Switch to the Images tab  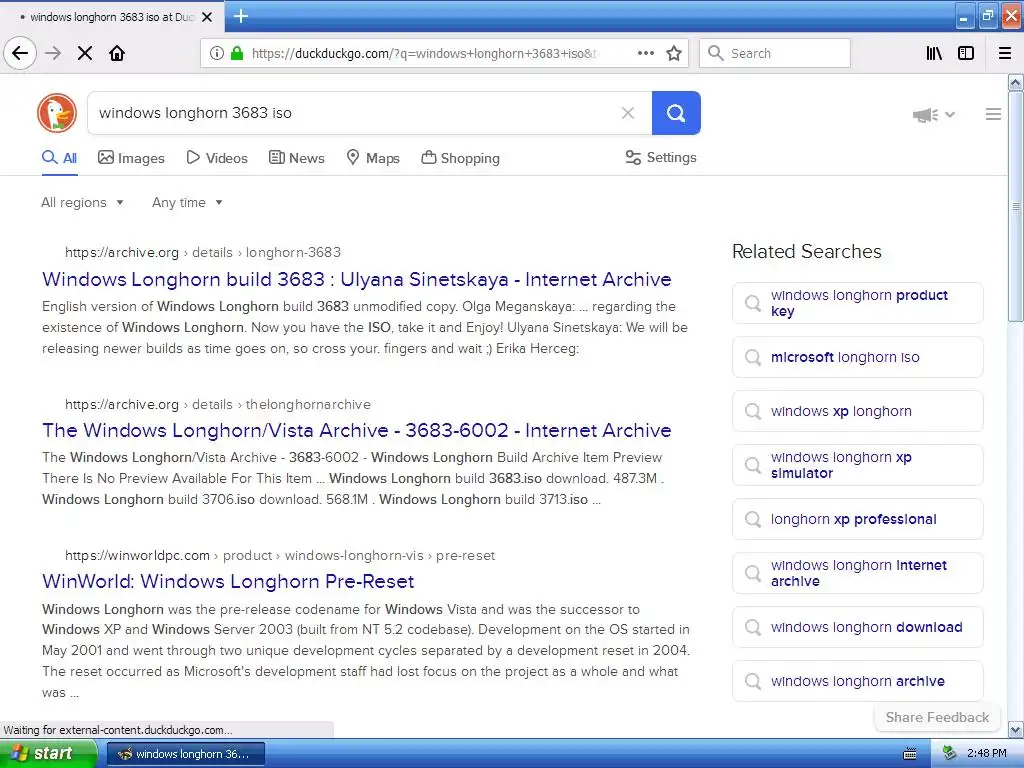pyautogui.click(x=131, y=158)
